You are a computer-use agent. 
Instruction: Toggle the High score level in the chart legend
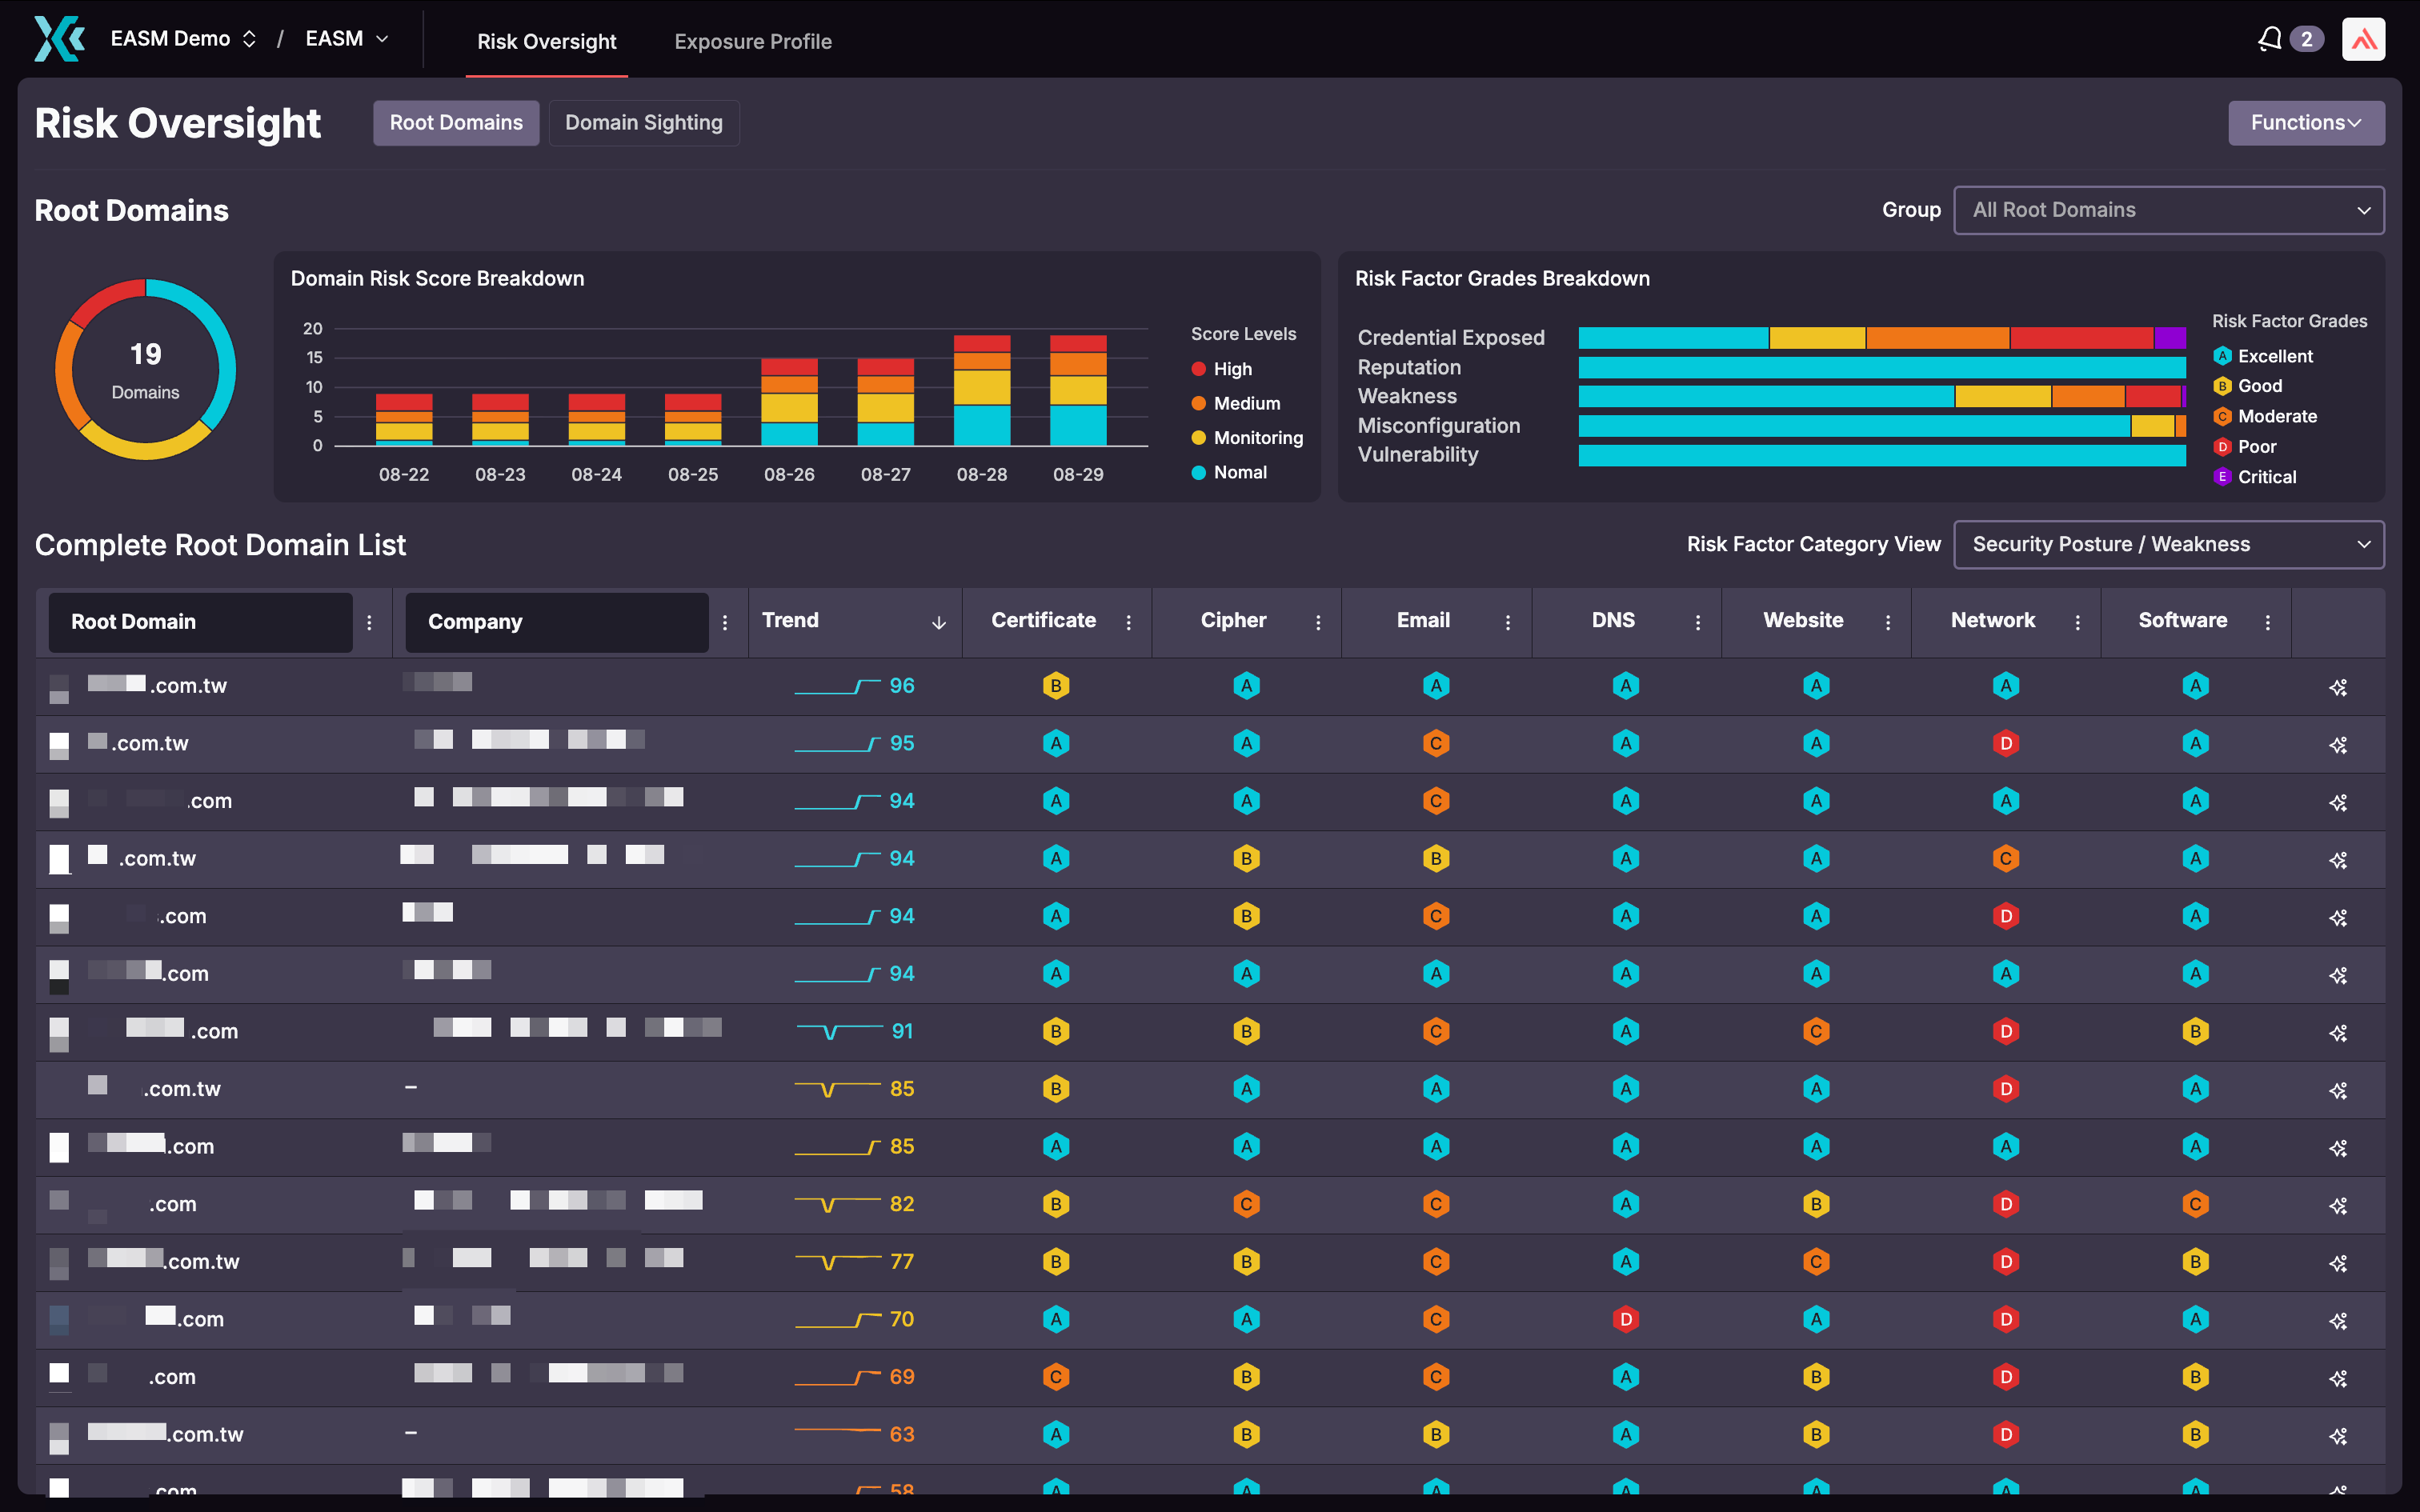(1222, 368)
